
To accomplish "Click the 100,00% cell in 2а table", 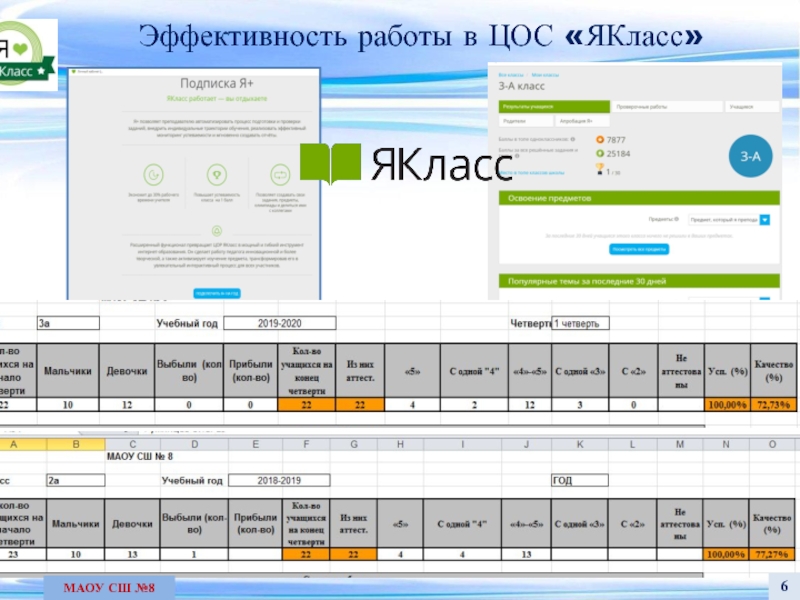I will [x=726, y=554].
